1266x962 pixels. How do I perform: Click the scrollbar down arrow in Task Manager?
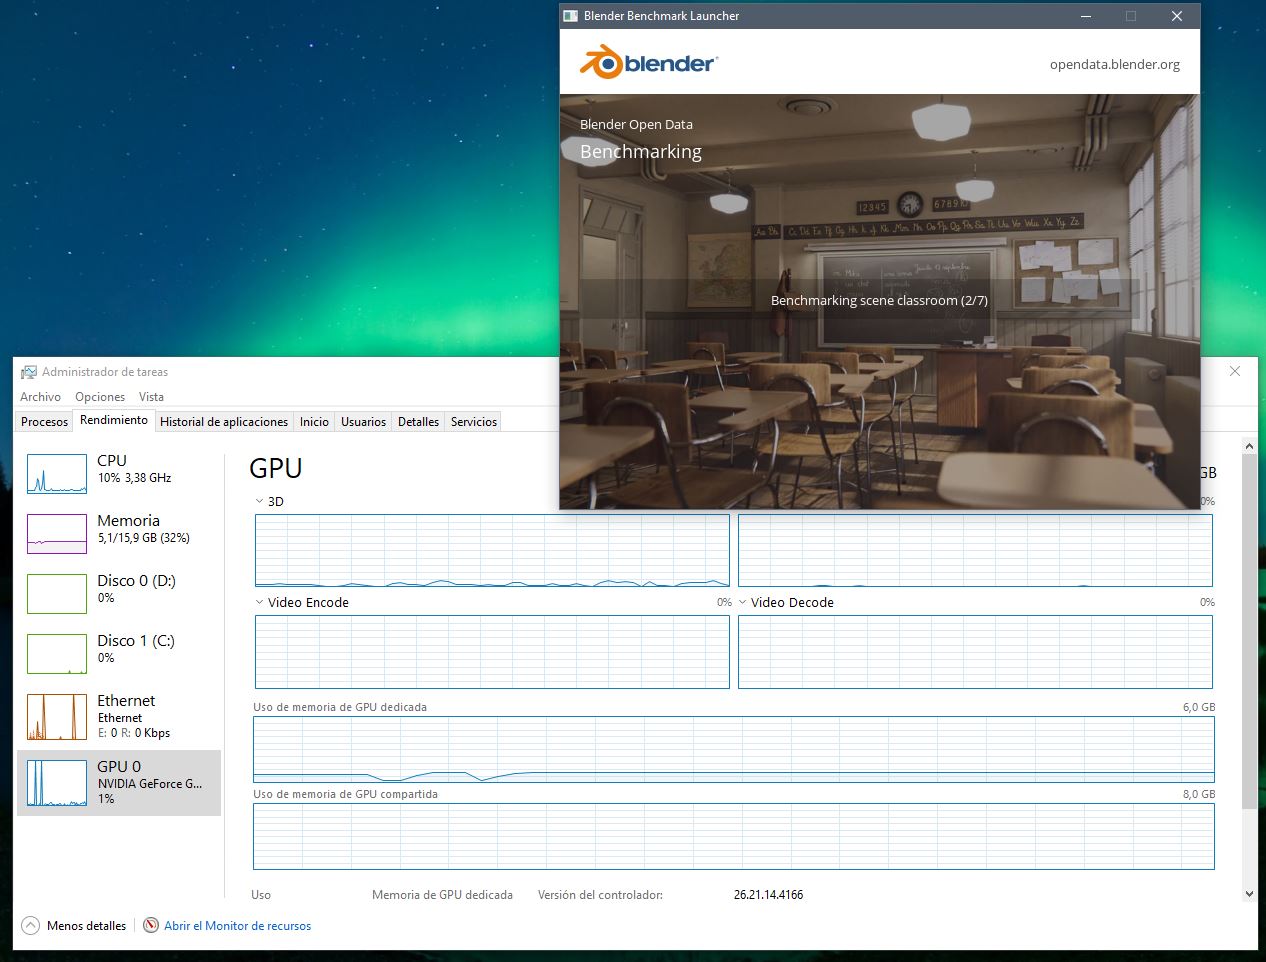[x=1249, y=894]
